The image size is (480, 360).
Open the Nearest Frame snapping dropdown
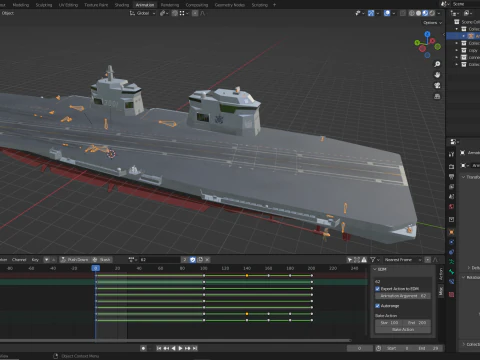tap(403, 260)
